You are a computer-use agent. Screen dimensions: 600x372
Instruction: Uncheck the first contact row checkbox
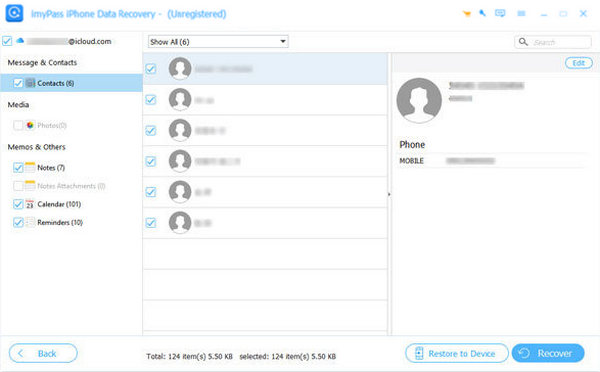click(151, 69)
